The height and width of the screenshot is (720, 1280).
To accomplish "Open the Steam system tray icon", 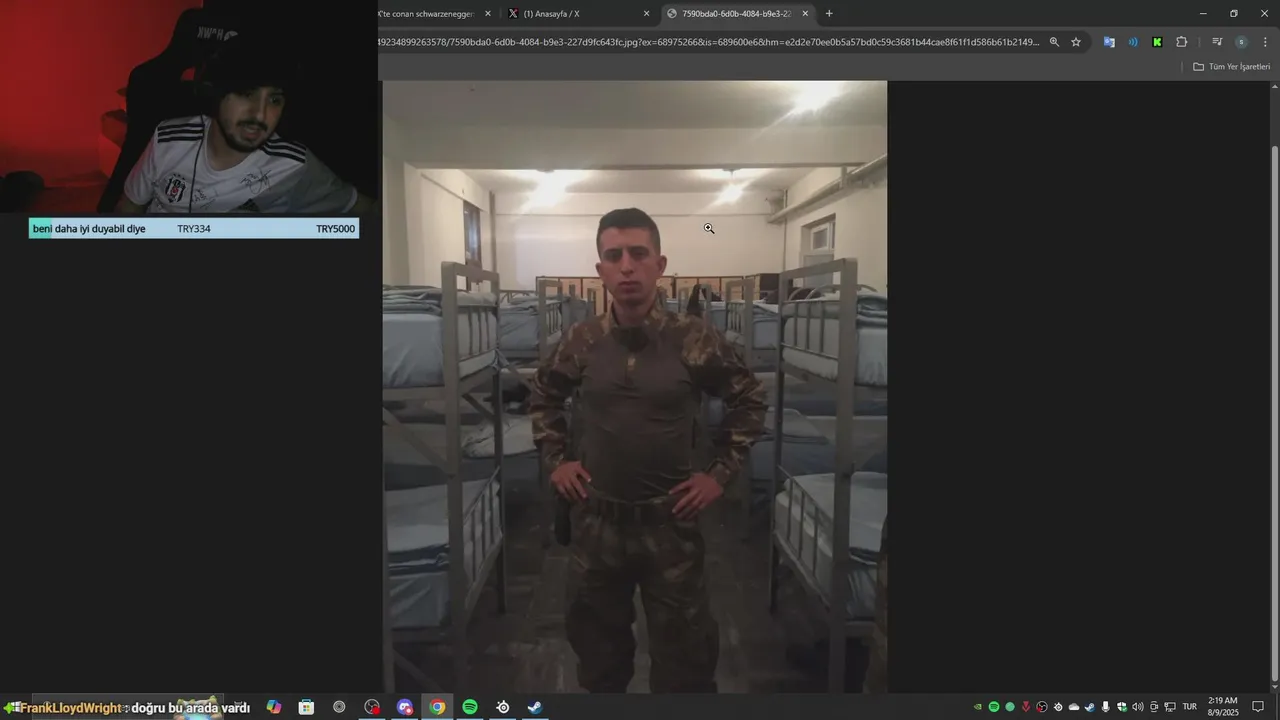I will tap(1090, 707).
